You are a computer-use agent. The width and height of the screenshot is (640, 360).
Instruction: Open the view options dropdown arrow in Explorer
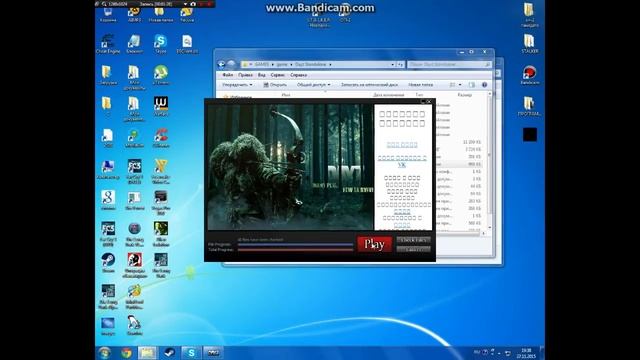tap(460, 85)
